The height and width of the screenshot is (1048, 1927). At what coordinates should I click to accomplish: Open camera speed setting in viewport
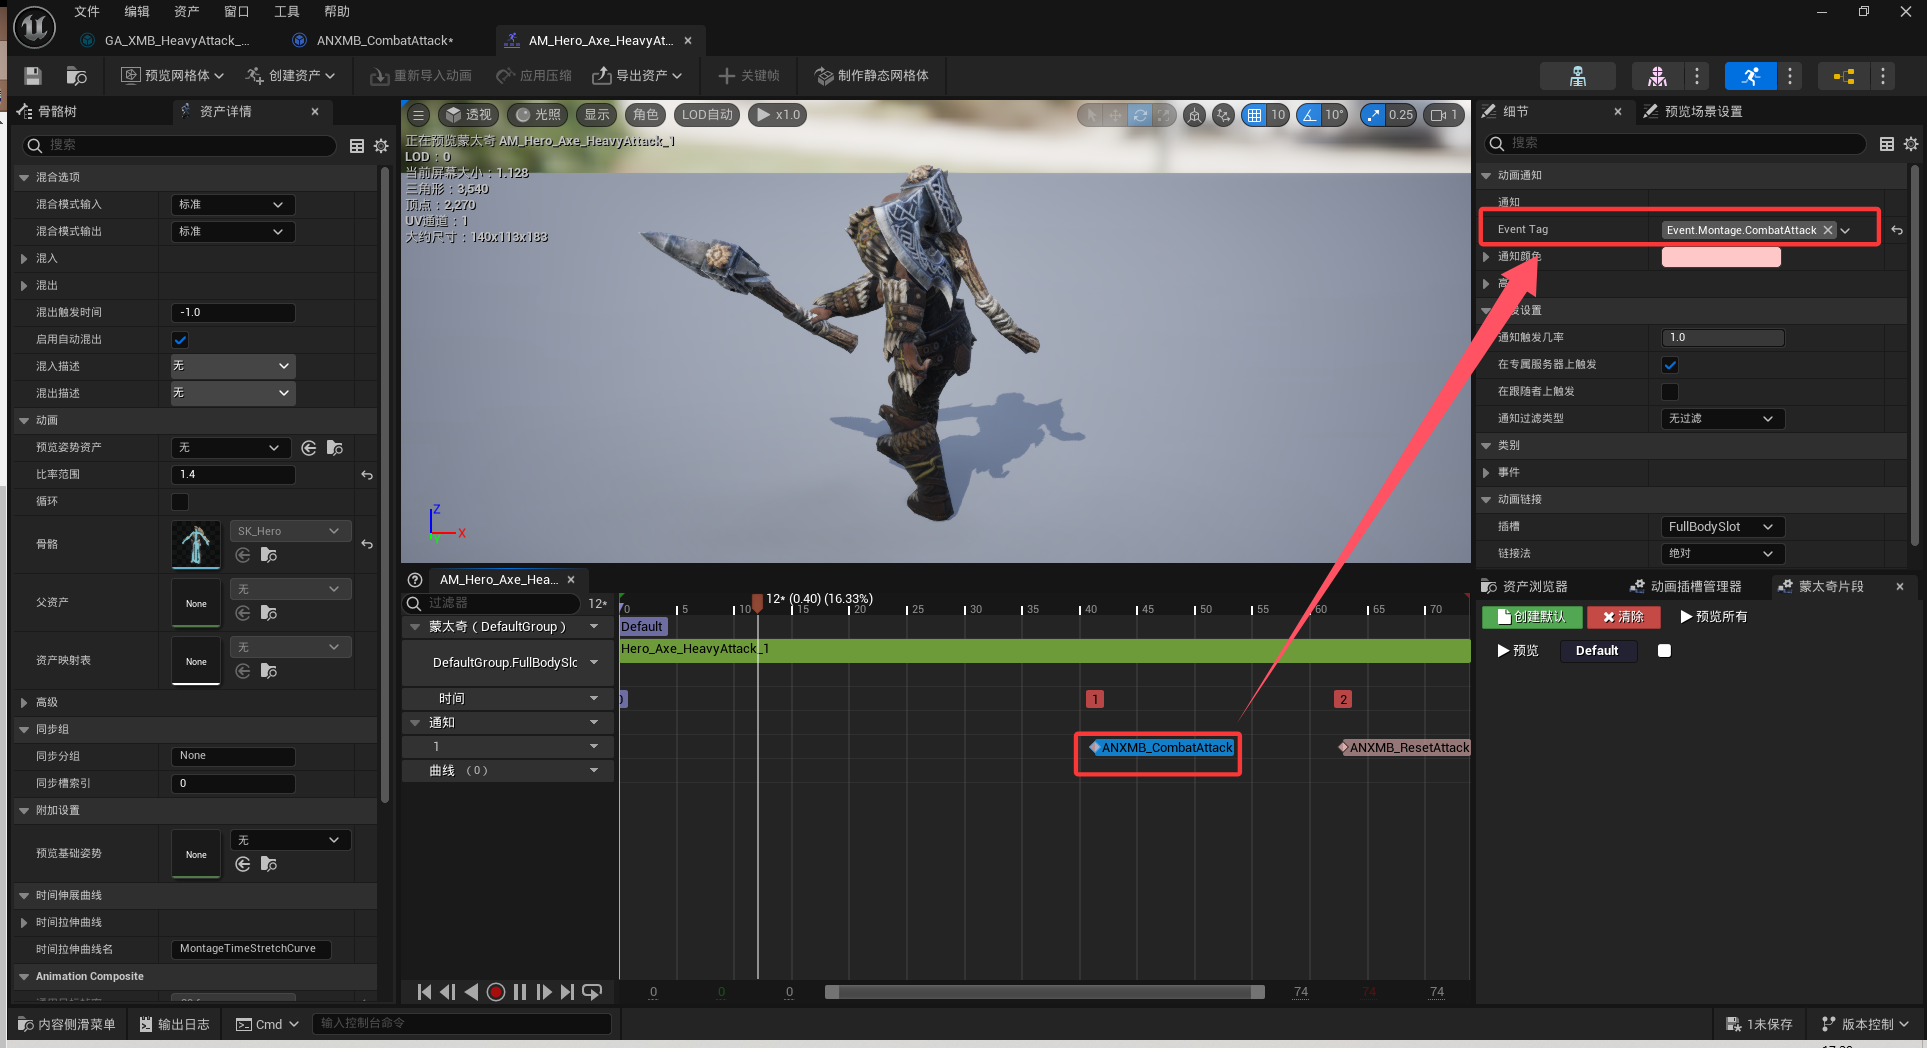pyautogui.click(x=1444, y=115)
